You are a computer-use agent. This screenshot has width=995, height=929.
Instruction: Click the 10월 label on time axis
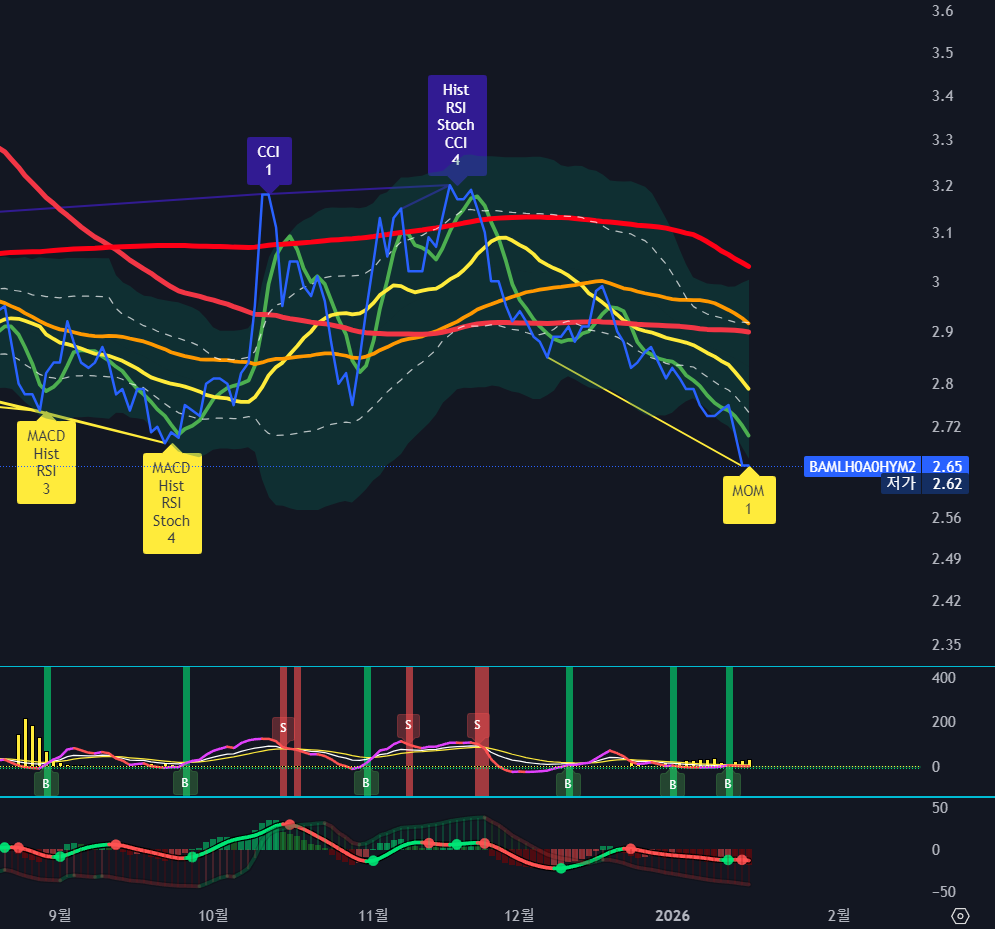(x=213, y=914)
